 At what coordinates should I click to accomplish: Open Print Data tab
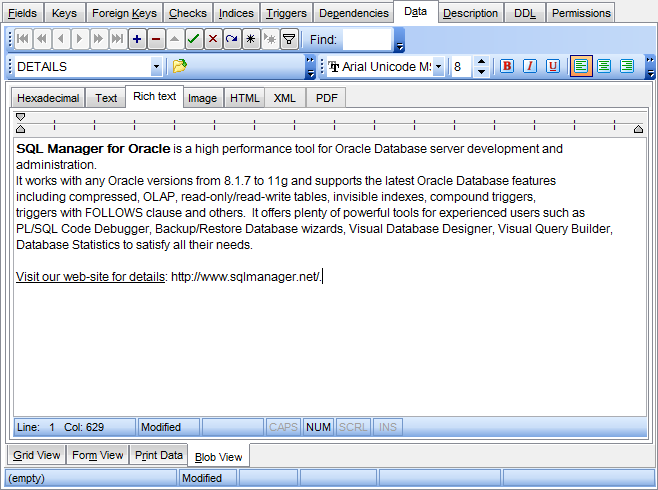[x=159, y=455]
